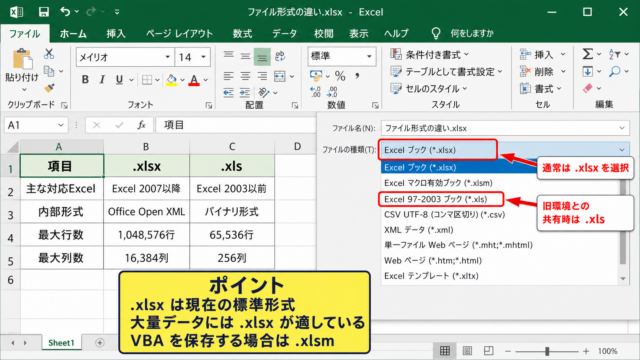The image size is (640, 360).
Task: Click the Copy icon in clipboard group
Action: point(49,71)
